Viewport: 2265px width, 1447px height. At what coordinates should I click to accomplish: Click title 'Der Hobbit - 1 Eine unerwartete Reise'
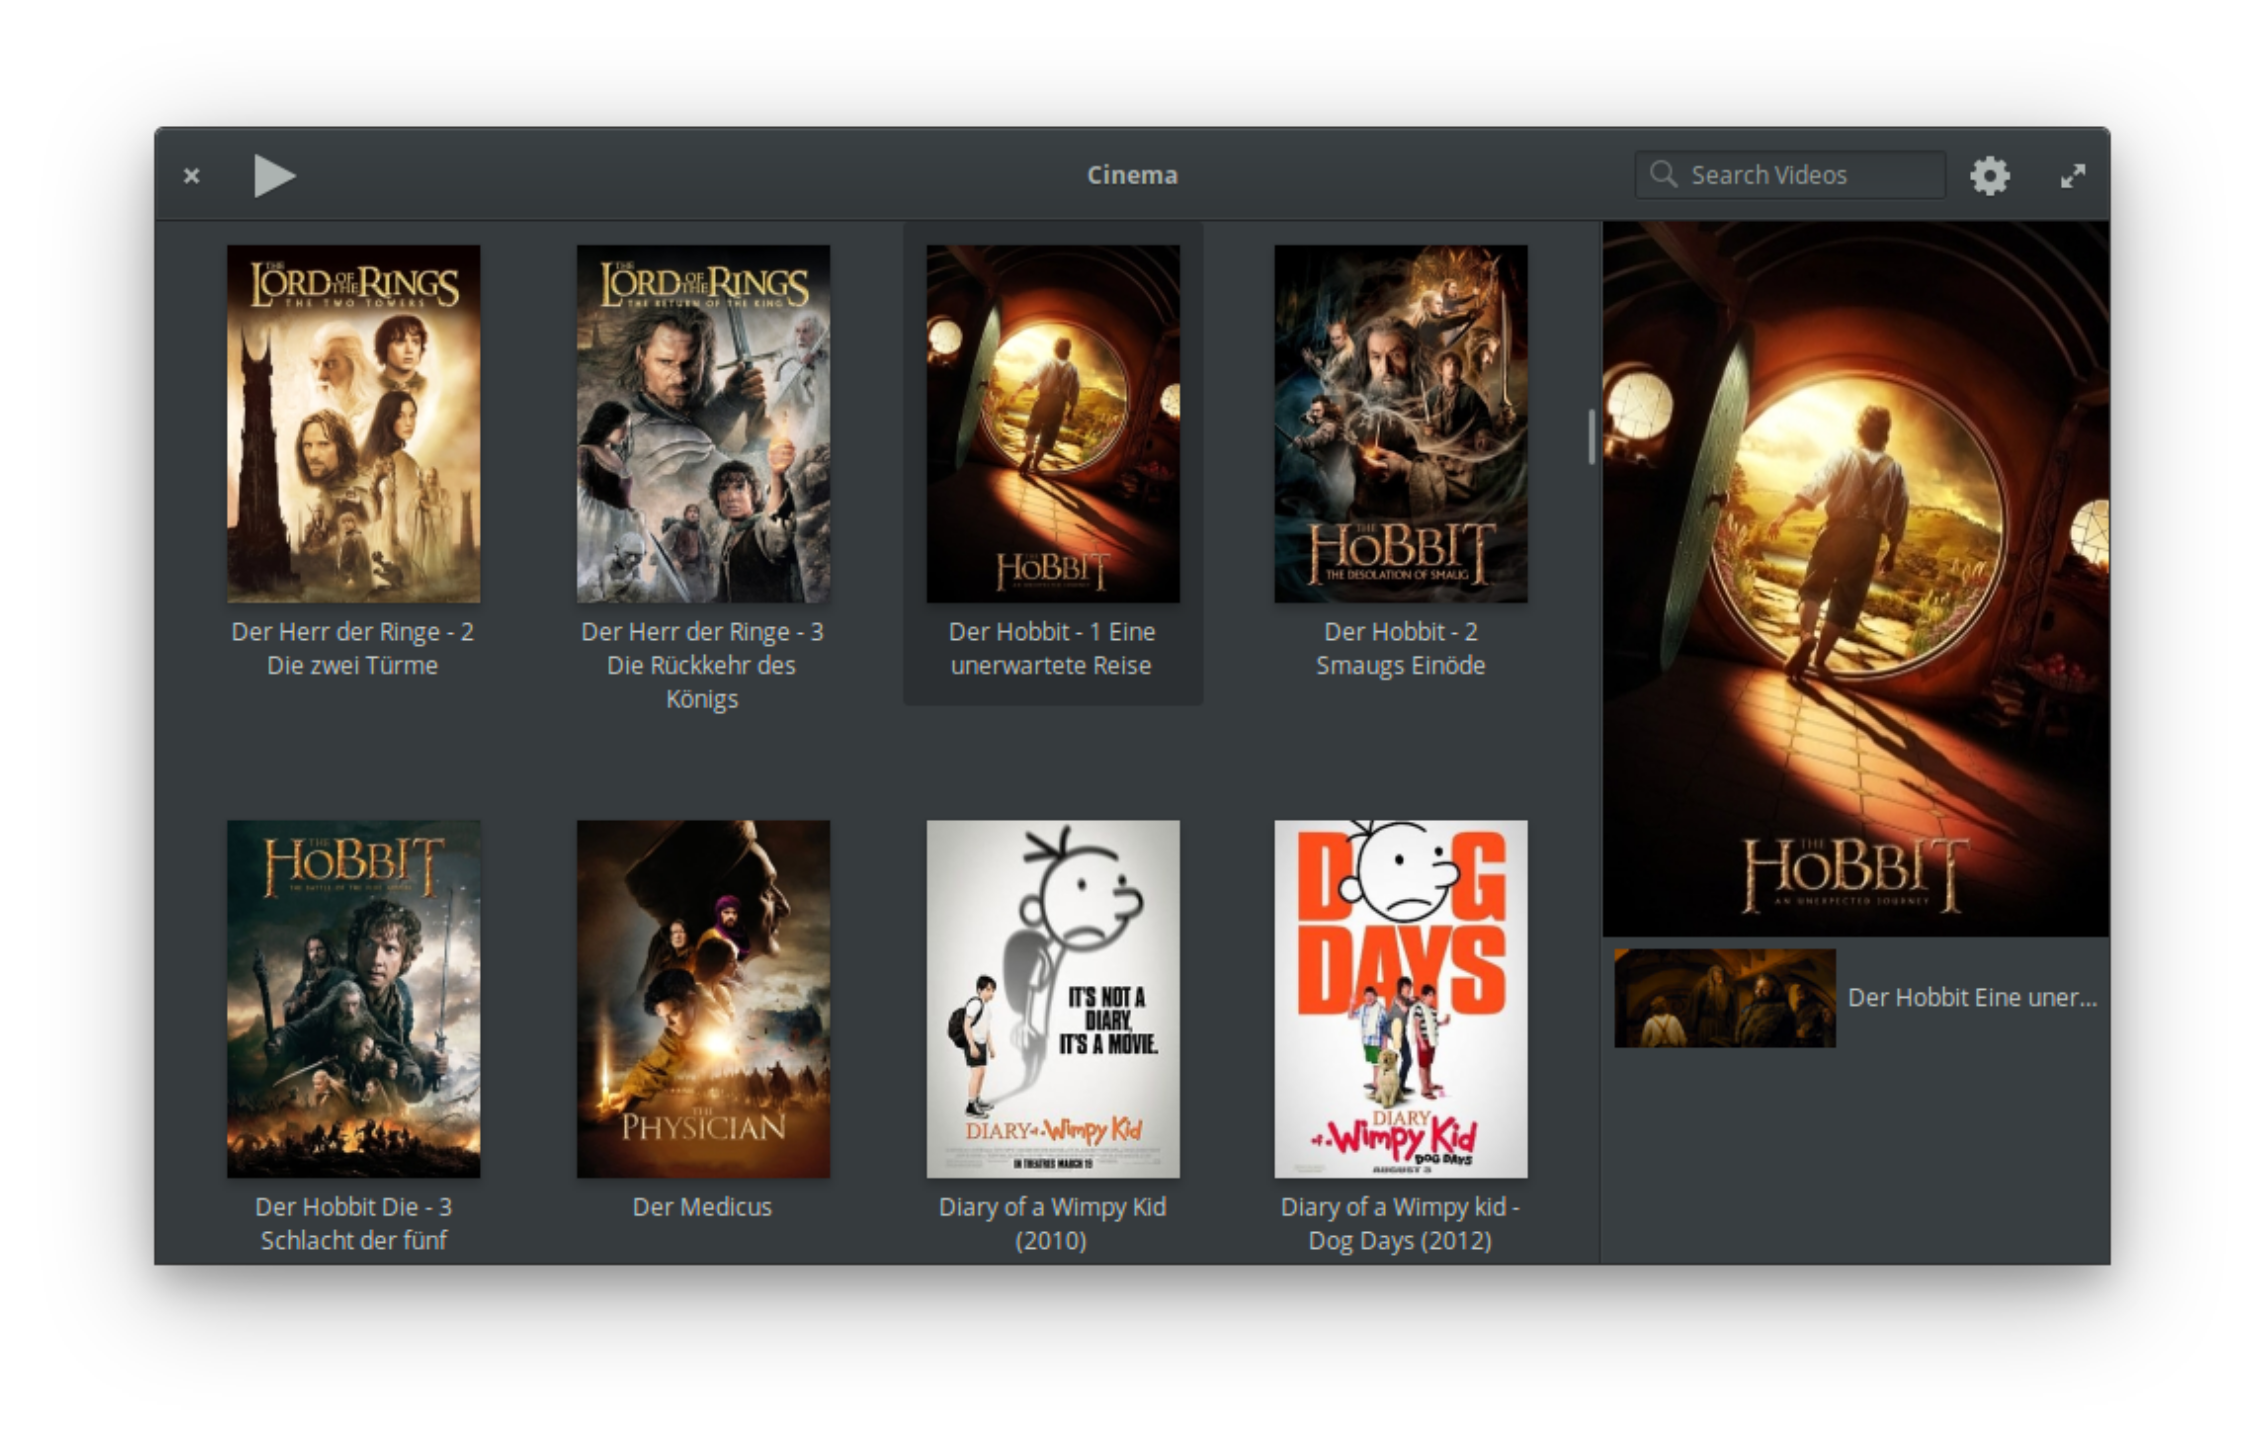tap(1052, 648)
